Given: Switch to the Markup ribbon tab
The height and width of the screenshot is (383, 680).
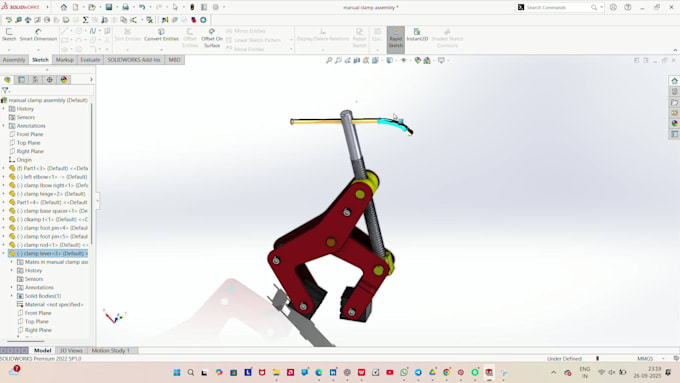Looking at the screenshot, I should [x=65, y=60].
